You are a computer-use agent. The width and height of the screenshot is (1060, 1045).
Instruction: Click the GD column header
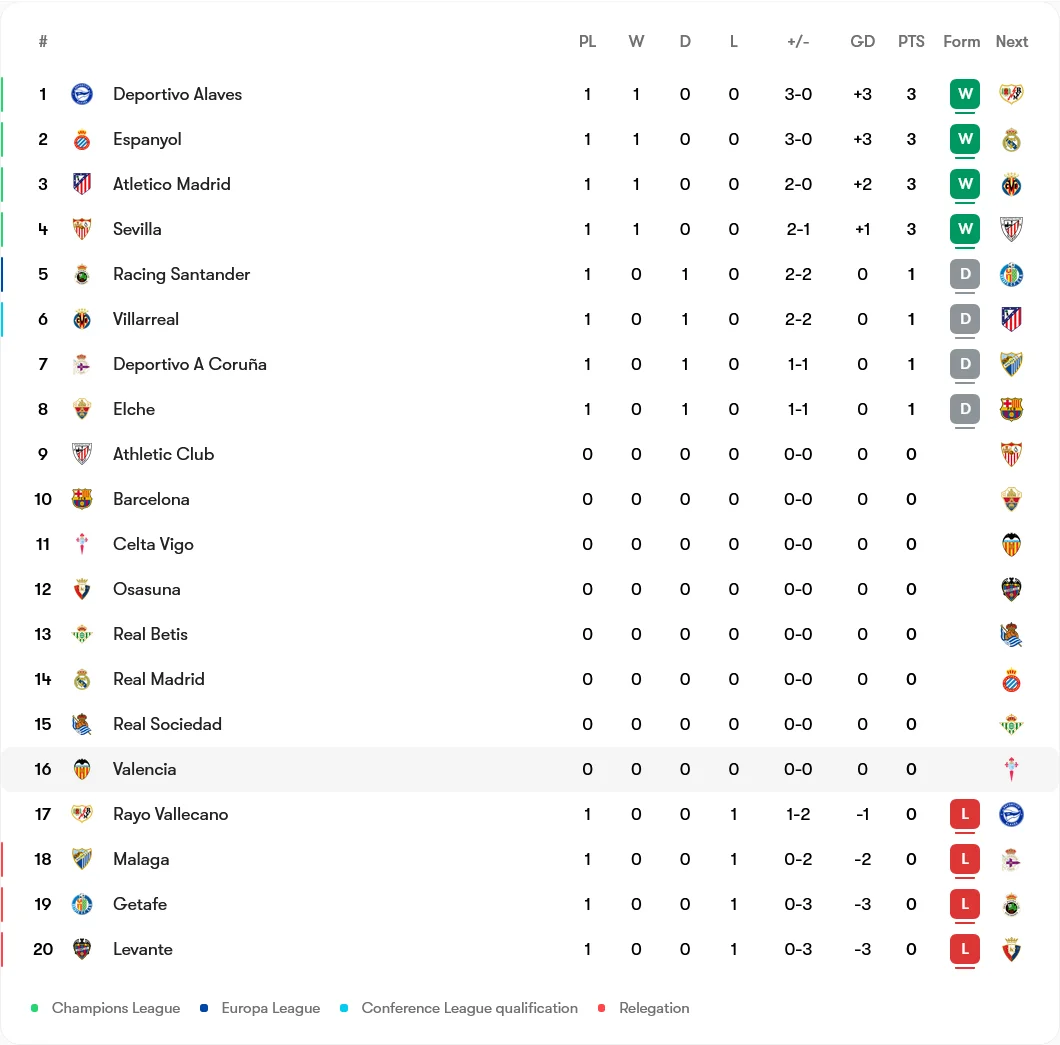coord(863,41)
